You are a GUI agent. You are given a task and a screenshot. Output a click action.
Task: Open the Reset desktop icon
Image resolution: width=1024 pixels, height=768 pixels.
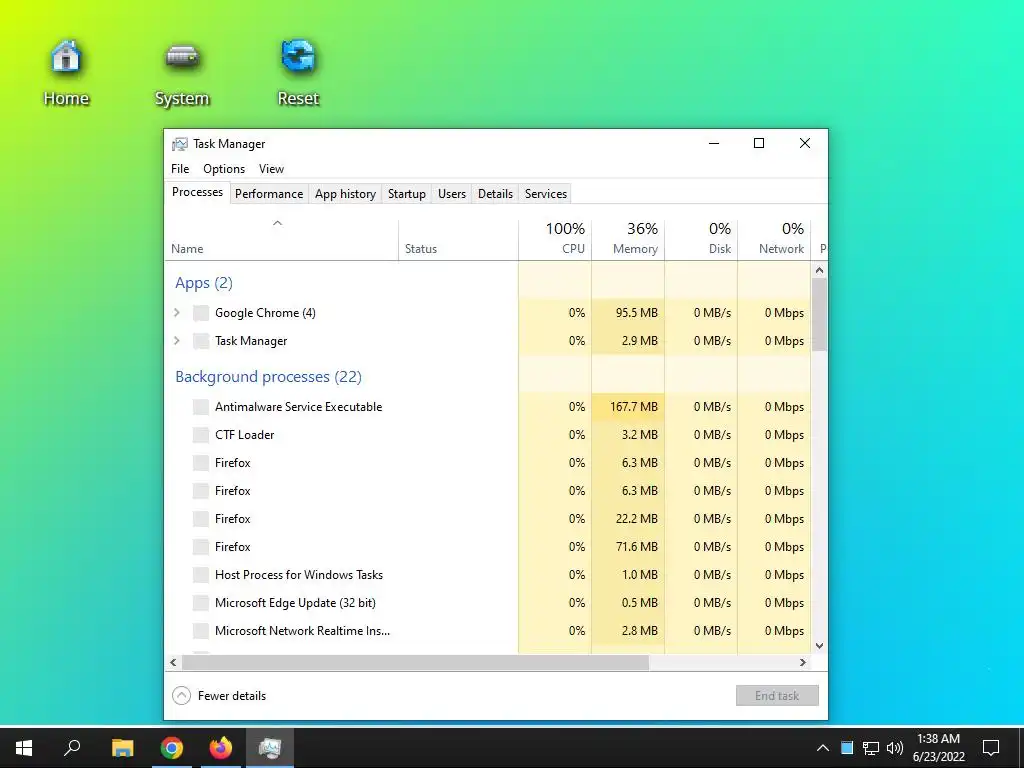[298, 72]
